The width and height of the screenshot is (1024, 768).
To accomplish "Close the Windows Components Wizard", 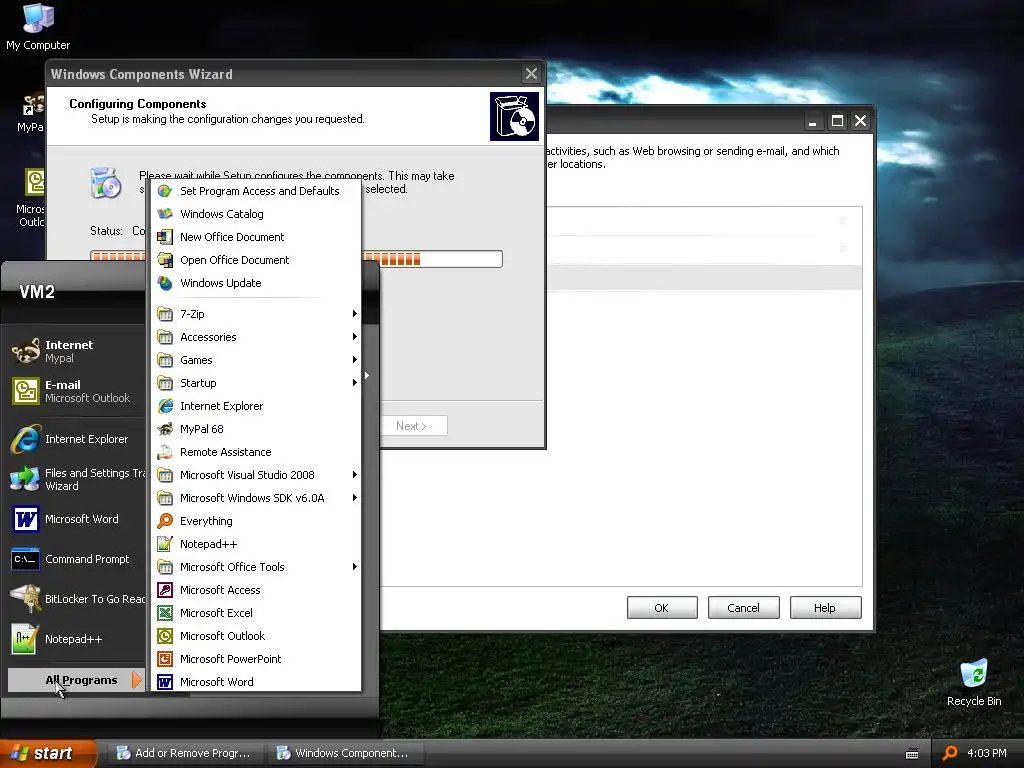I will click(x=531, y=74).
